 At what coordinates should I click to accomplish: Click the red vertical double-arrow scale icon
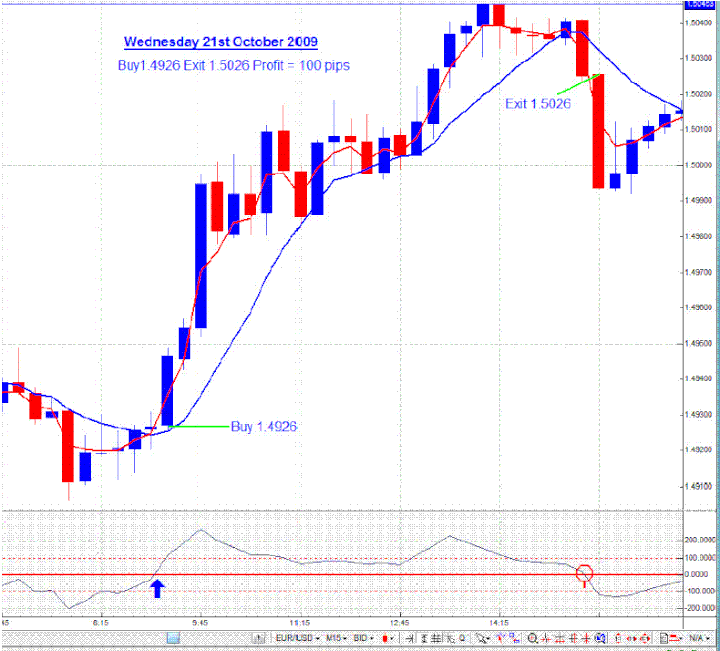(x=618, y=638)
